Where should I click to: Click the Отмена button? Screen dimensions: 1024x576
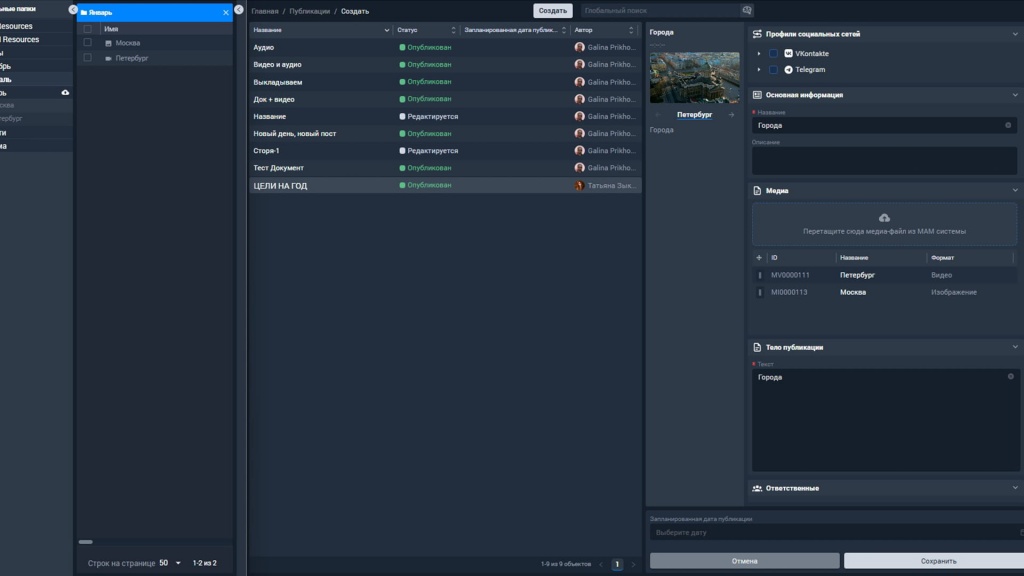tap(744, 561)
